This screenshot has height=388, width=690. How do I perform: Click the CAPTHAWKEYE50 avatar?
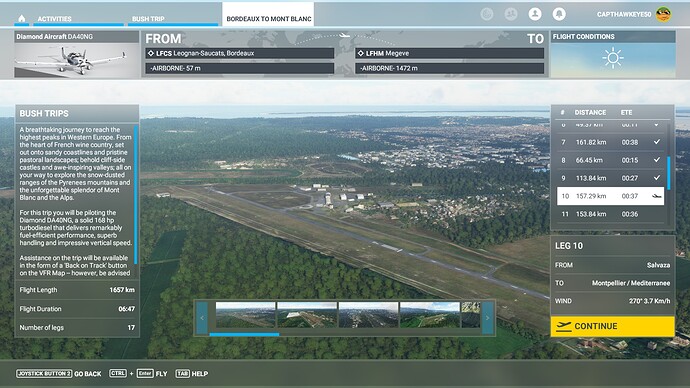tap(663, 15)
